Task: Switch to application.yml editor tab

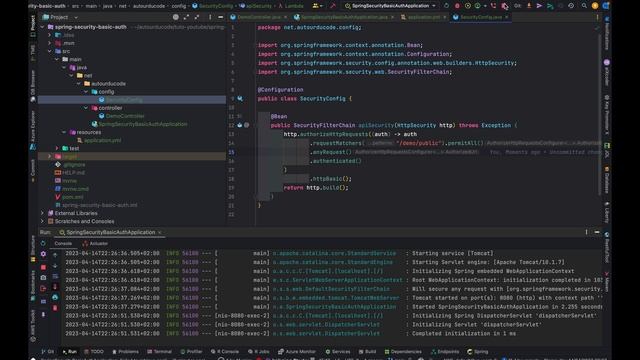Action: coord(424,17)
